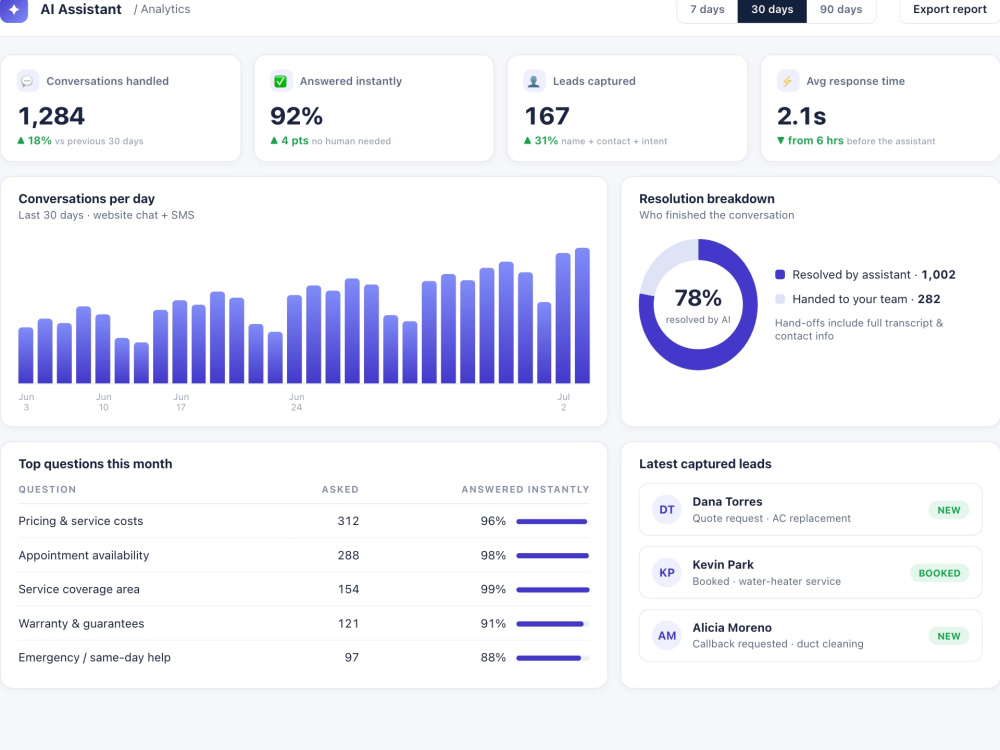Click the Export report button
Viewport: 1000px width, 750px height.
950,10
